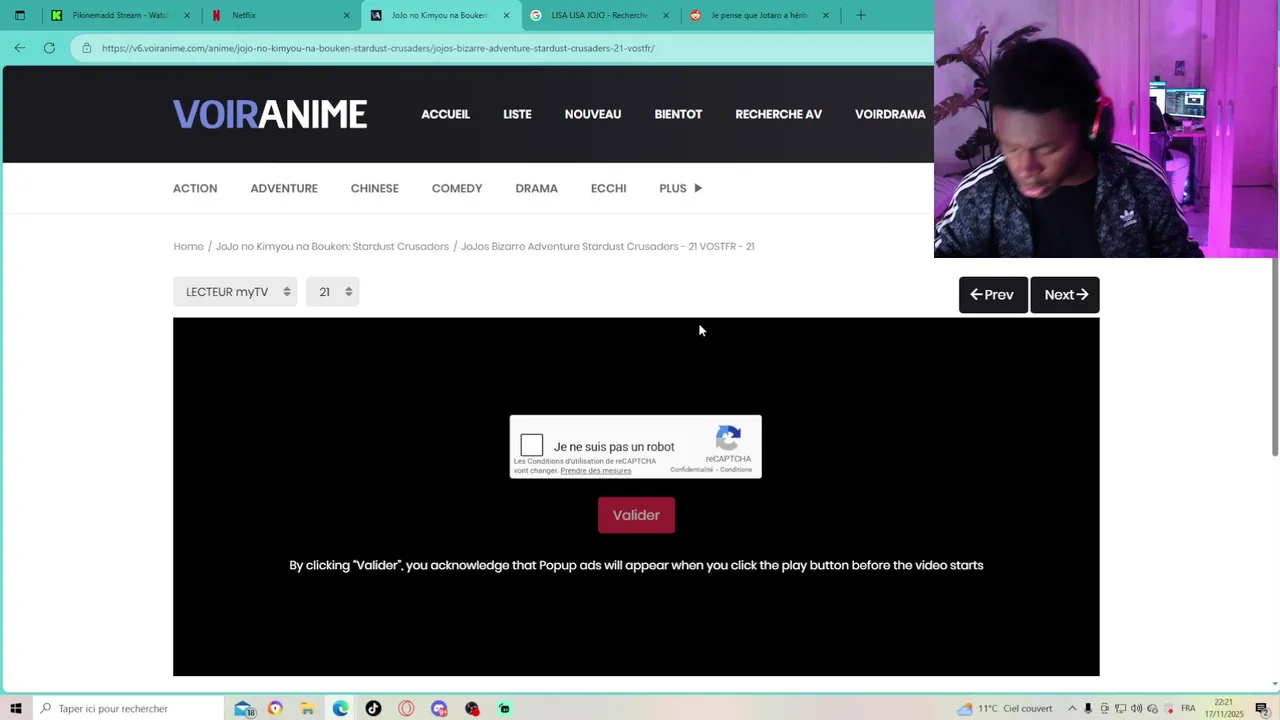The height and width of the screenshot is (720, 1280).
Task: Go to previous episode with Prev
Action: (x=993, y=295)
